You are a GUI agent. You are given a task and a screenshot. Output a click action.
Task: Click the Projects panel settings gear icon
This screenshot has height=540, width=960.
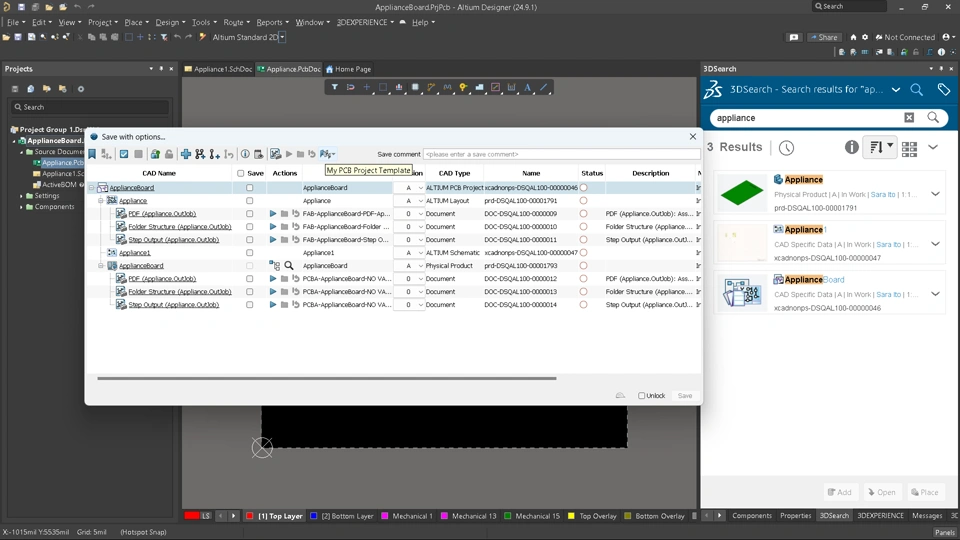pos(80,89)
